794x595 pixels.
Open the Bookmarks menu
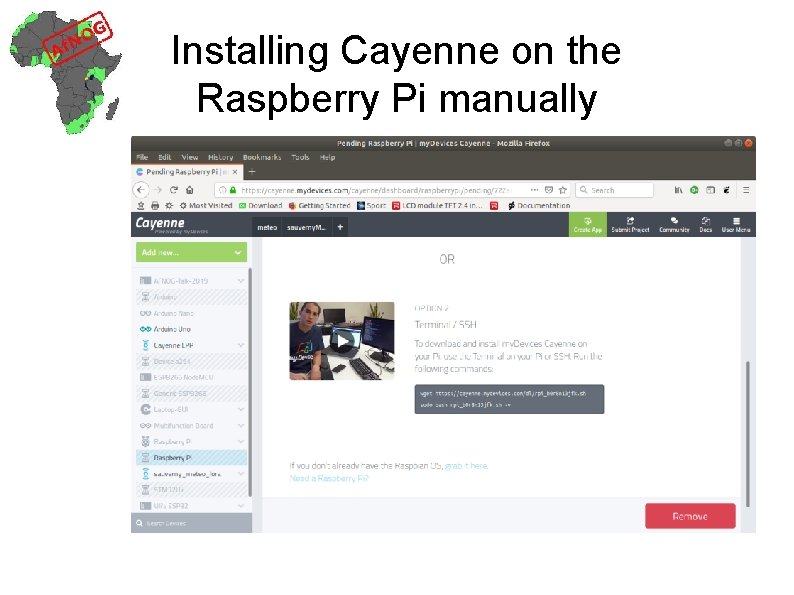point(262,157)
